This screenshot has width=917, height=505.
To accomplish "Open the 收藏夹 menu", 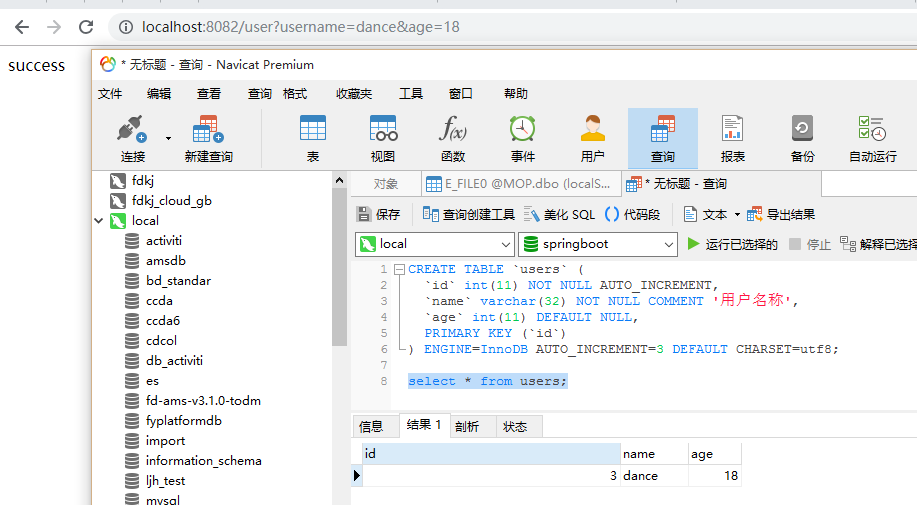I will tap(354, 94).
